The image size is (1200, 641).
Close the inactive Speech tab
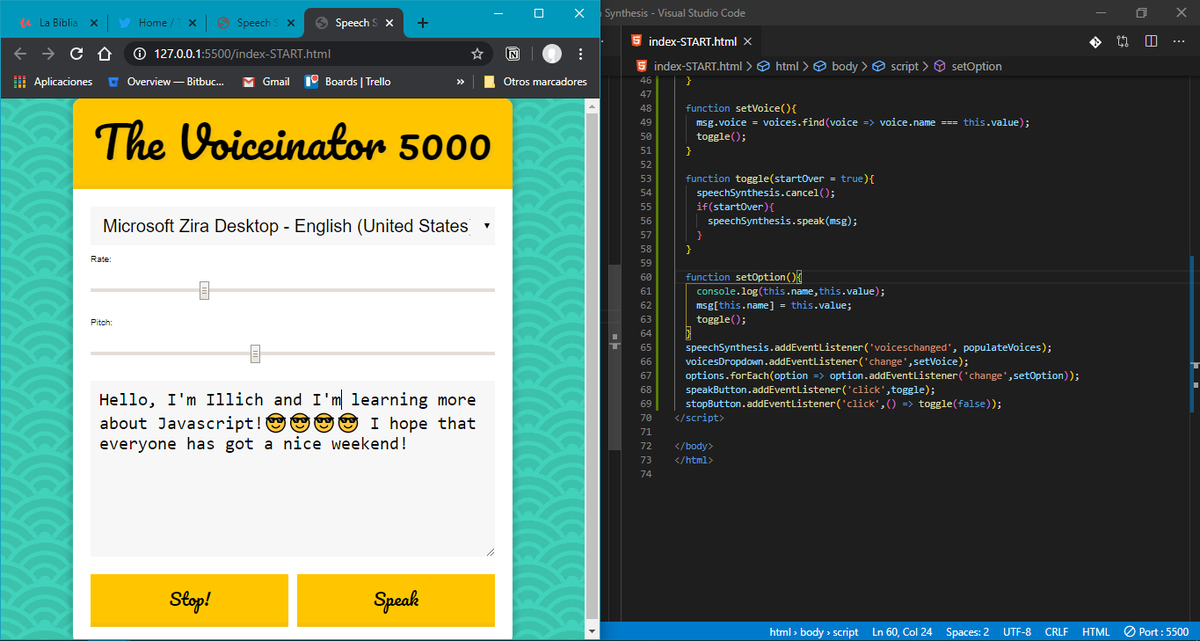291,23
